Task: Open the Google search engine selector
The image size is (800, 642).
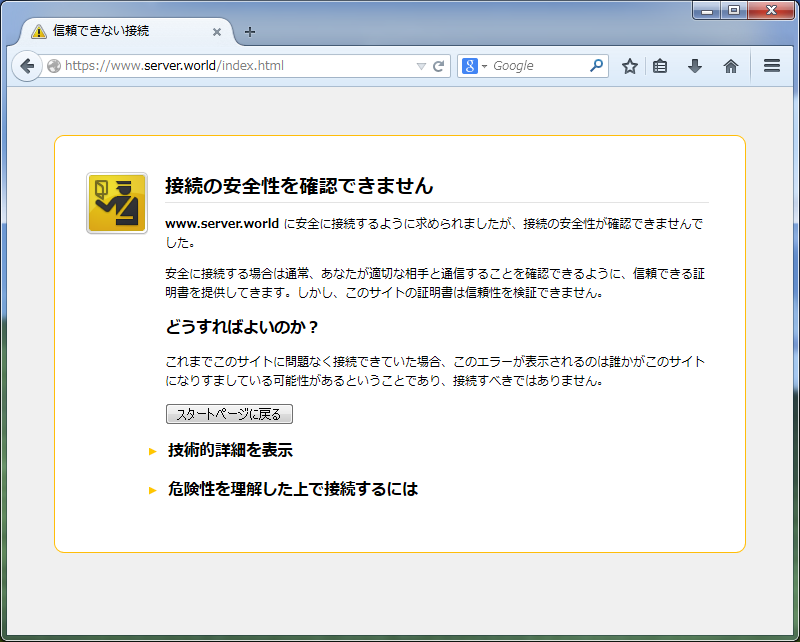Action: click(x=474, y=66)
